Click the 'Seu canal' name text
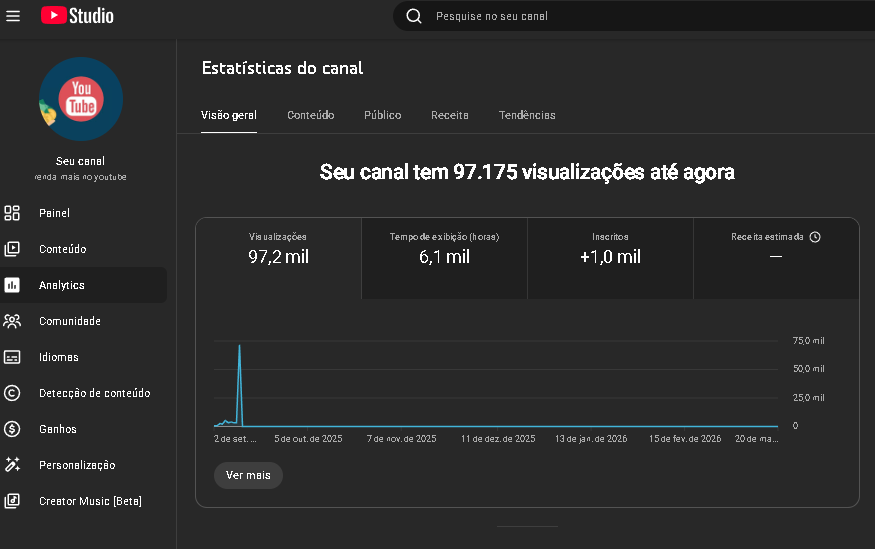The height and width of the screenshot is (549, 875). point(80,161)
